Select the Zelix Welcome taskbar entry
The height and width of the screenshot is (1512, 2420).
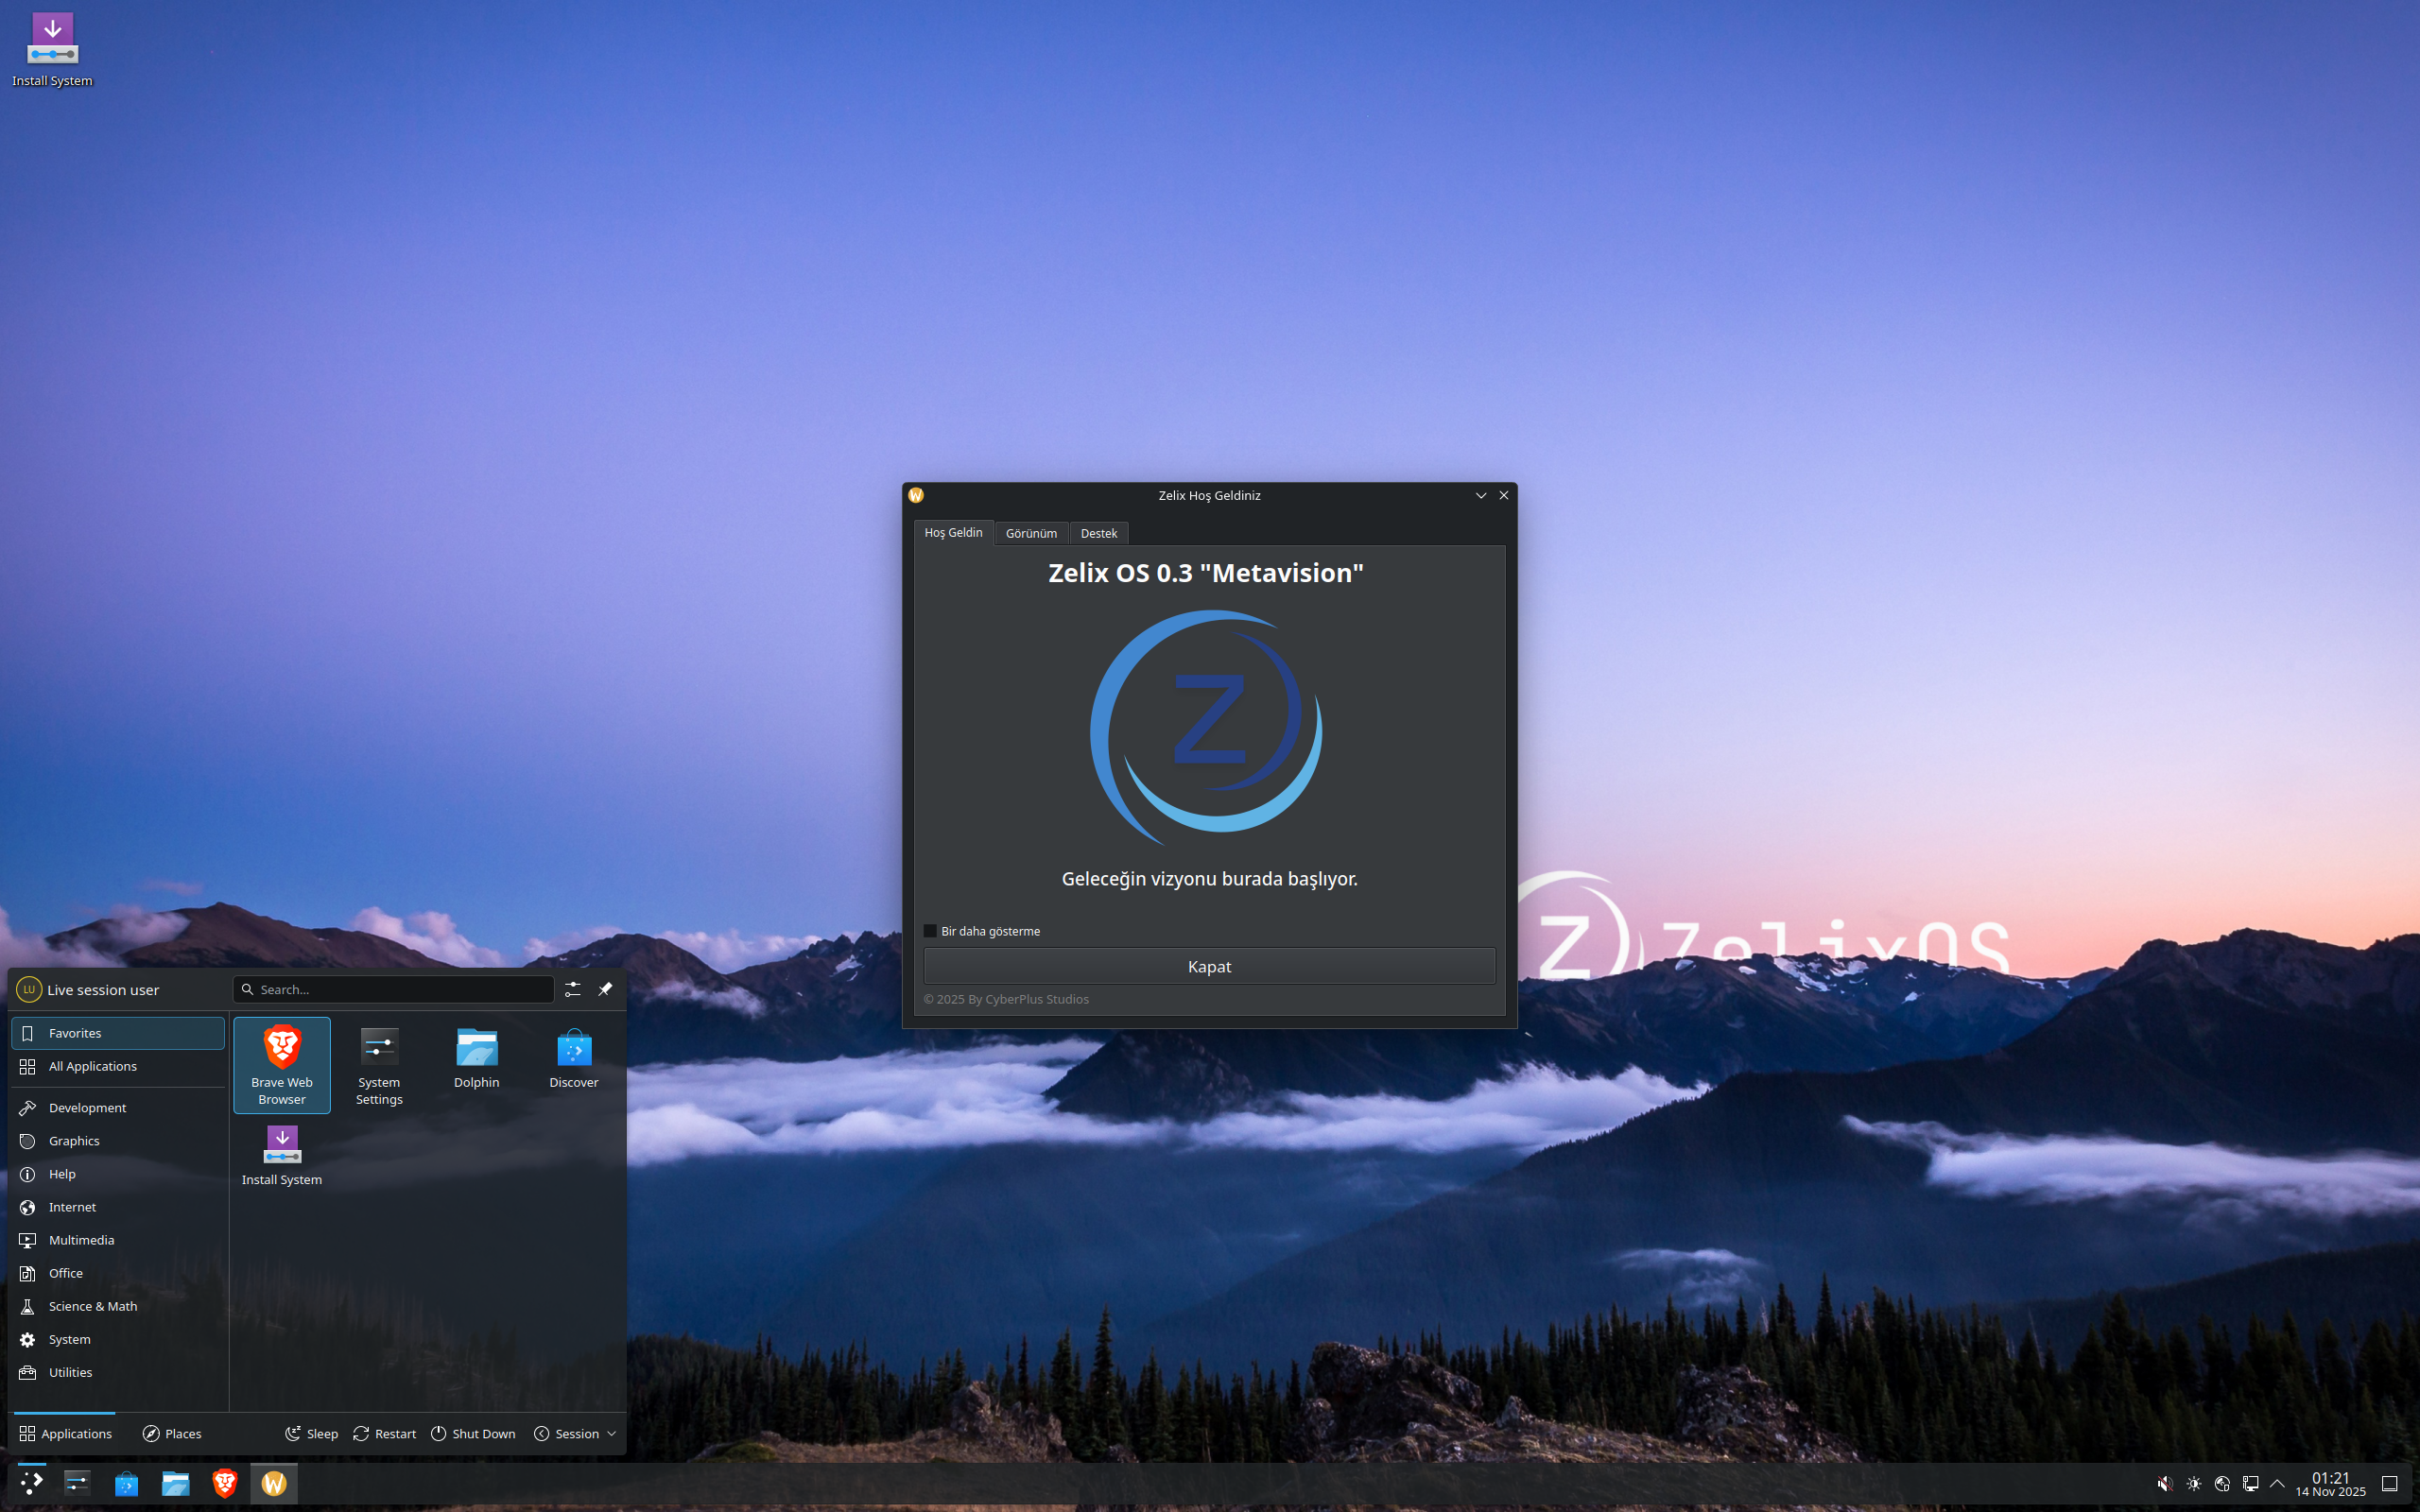[x=274, y=1483]
